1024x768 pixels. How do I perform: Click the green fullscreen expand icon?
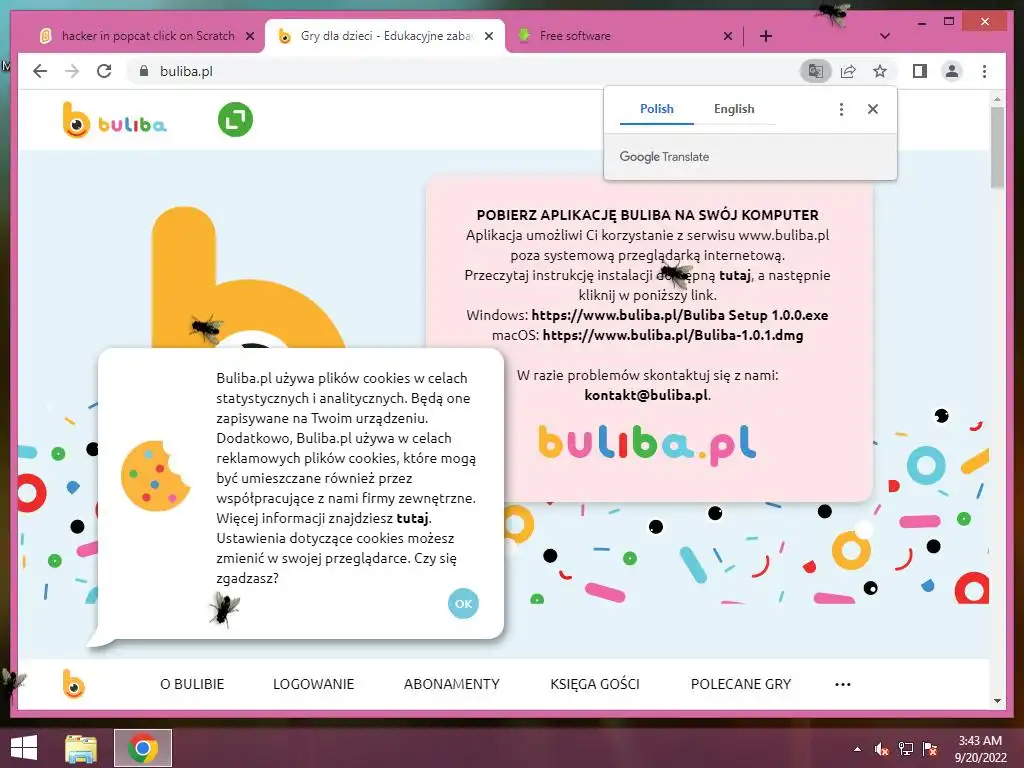click(235, 120)
